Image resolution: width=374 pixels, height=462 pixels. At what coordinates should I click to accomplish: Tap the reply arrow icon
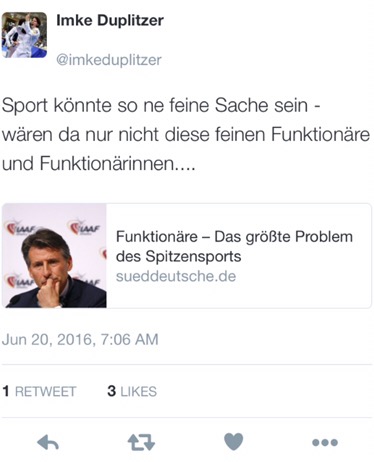click(48, 442)
